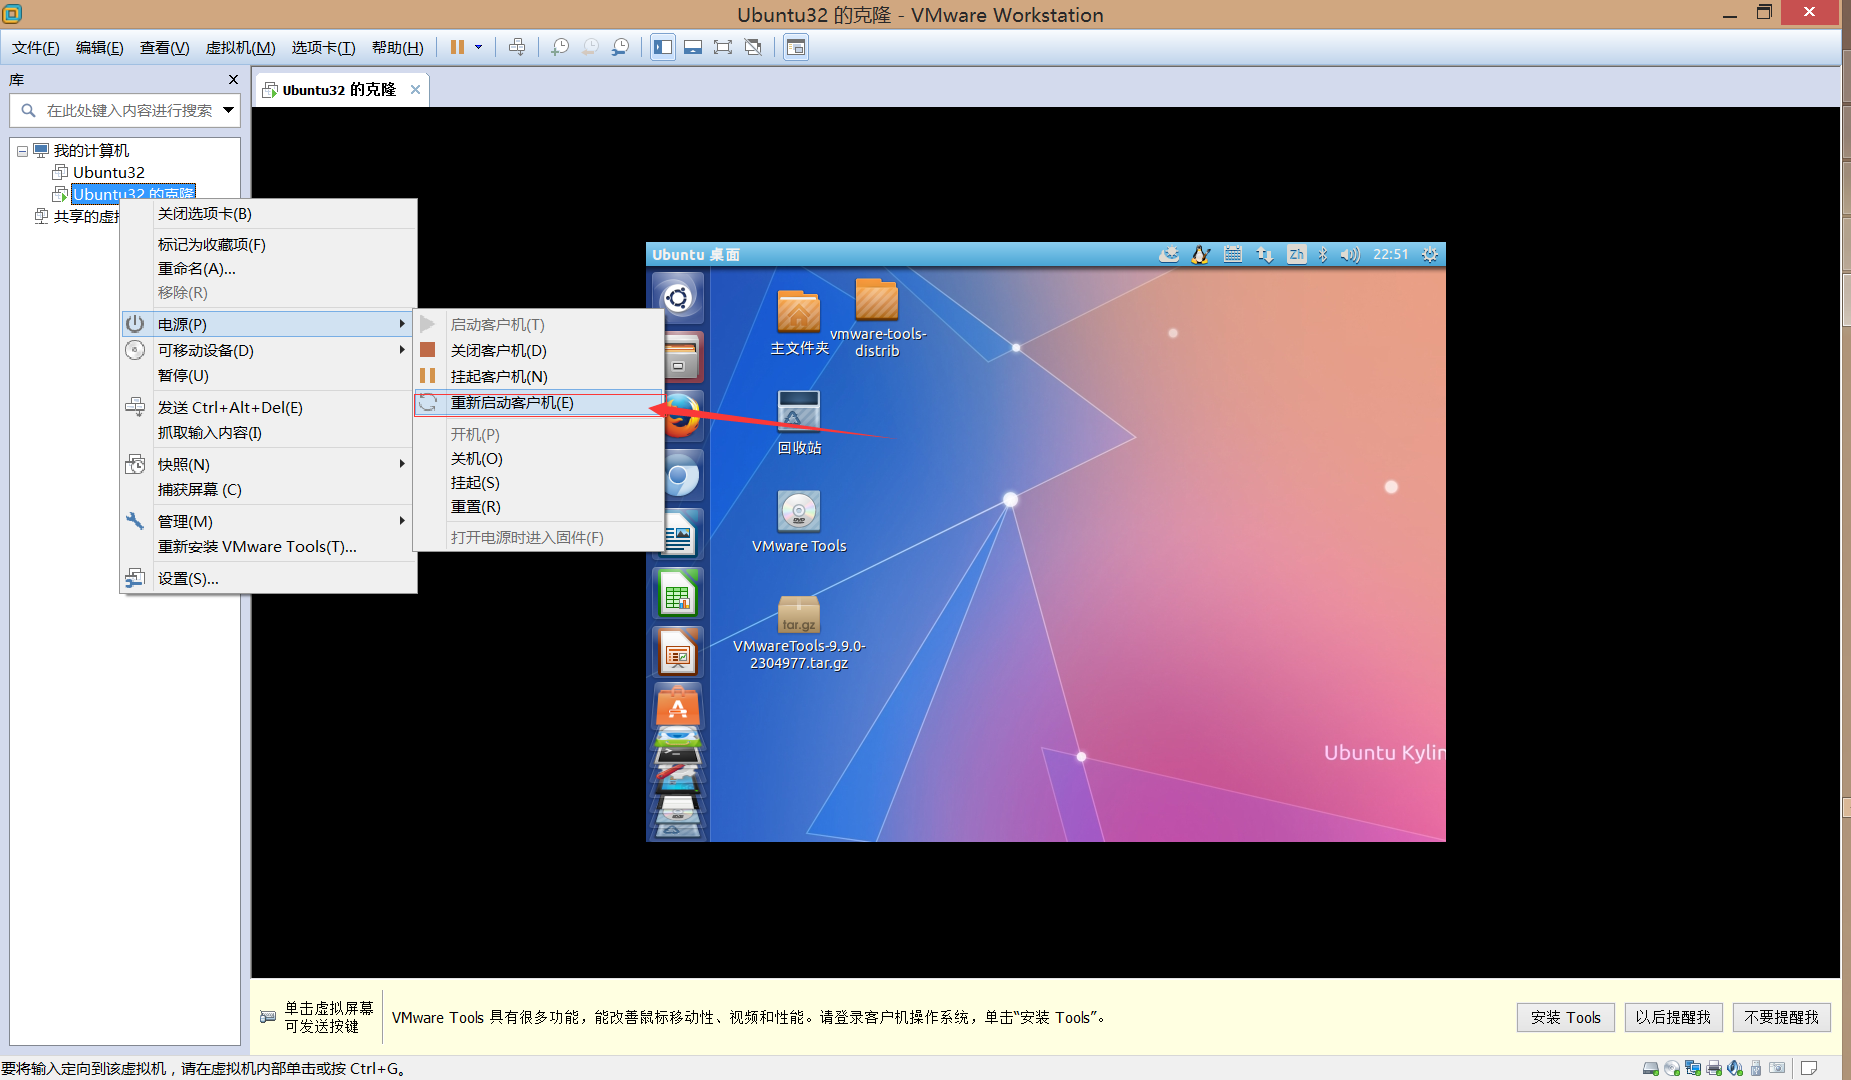Expand the 可移动设备(D) submenu
Viewport: 1851px width, 1080px height.
coord(268,351)
